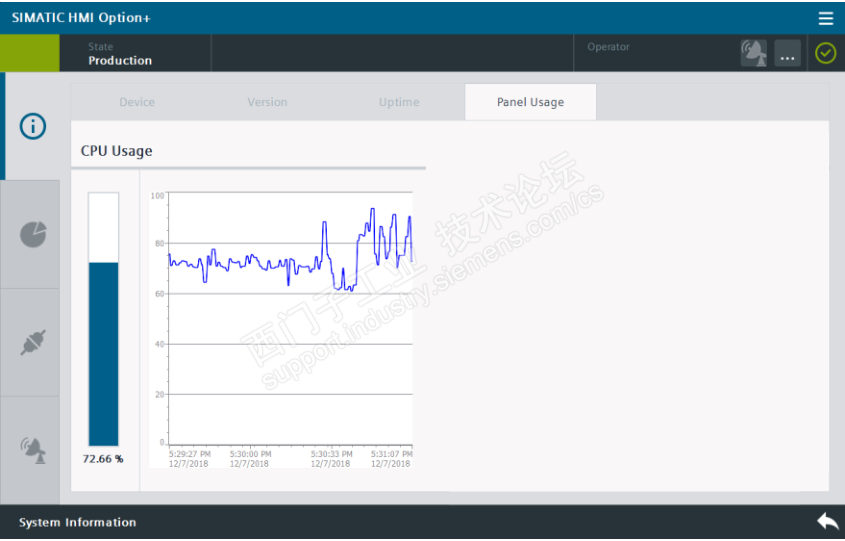Click the green checkmark status icon
The image size is (845, 541).
826,53
